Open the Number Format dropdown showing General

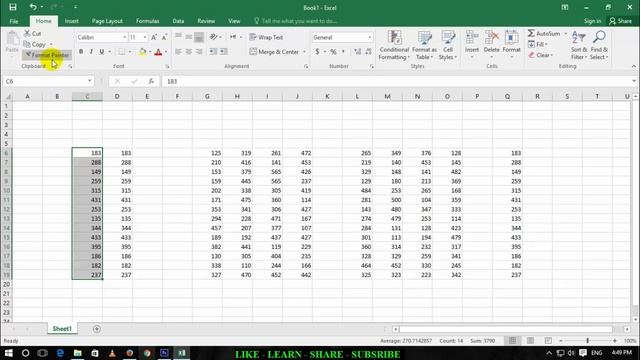(x=370, y=37)
